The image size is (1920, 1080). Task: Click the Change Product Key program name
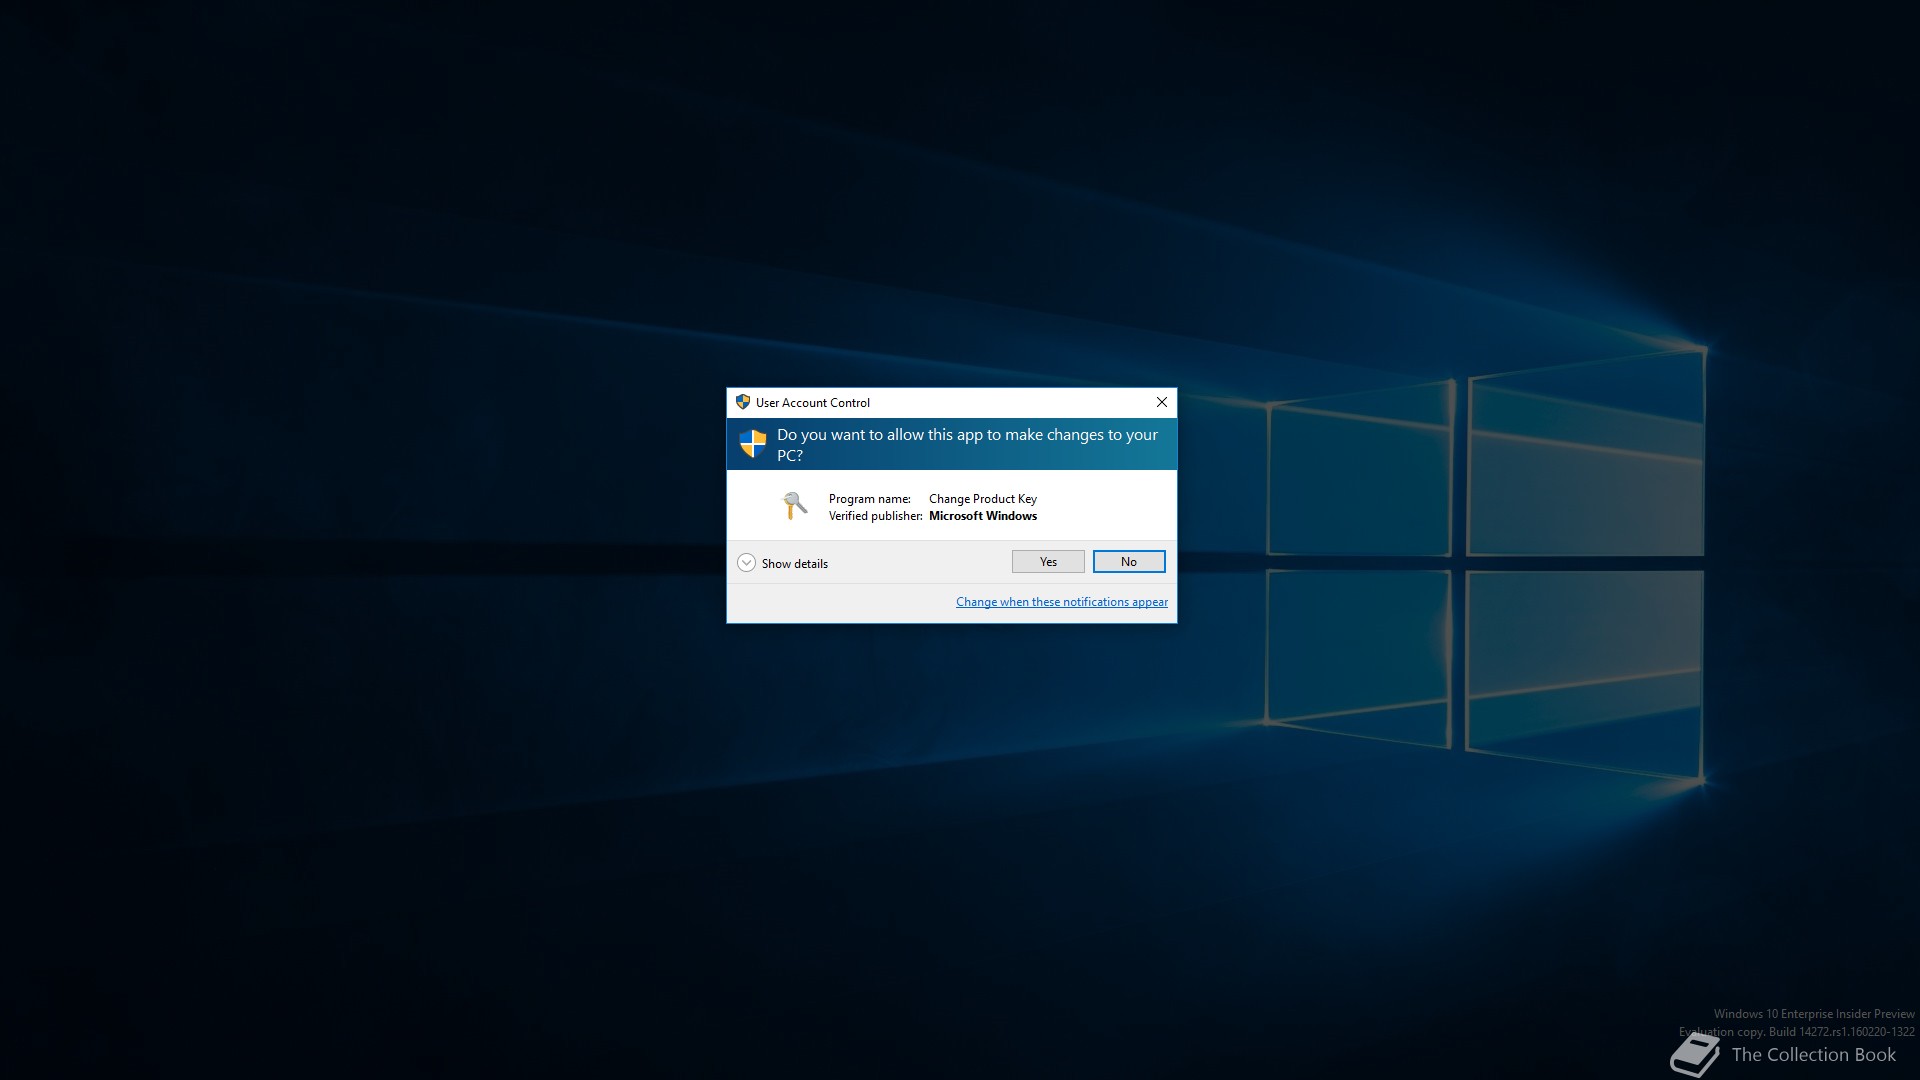coord(982,499)
